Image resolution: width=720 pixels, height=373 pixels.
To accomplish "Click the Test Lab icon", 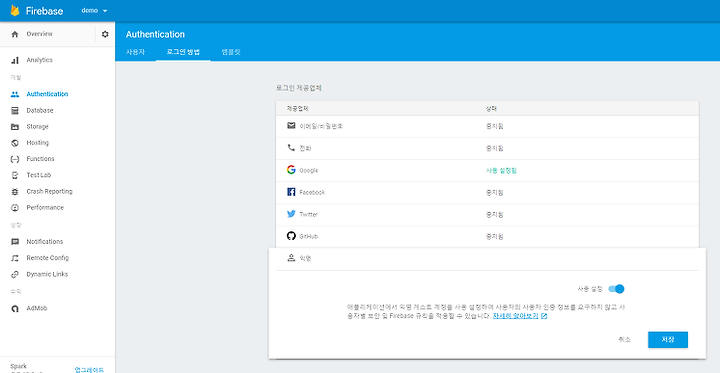I will click(x=15, y=175).
